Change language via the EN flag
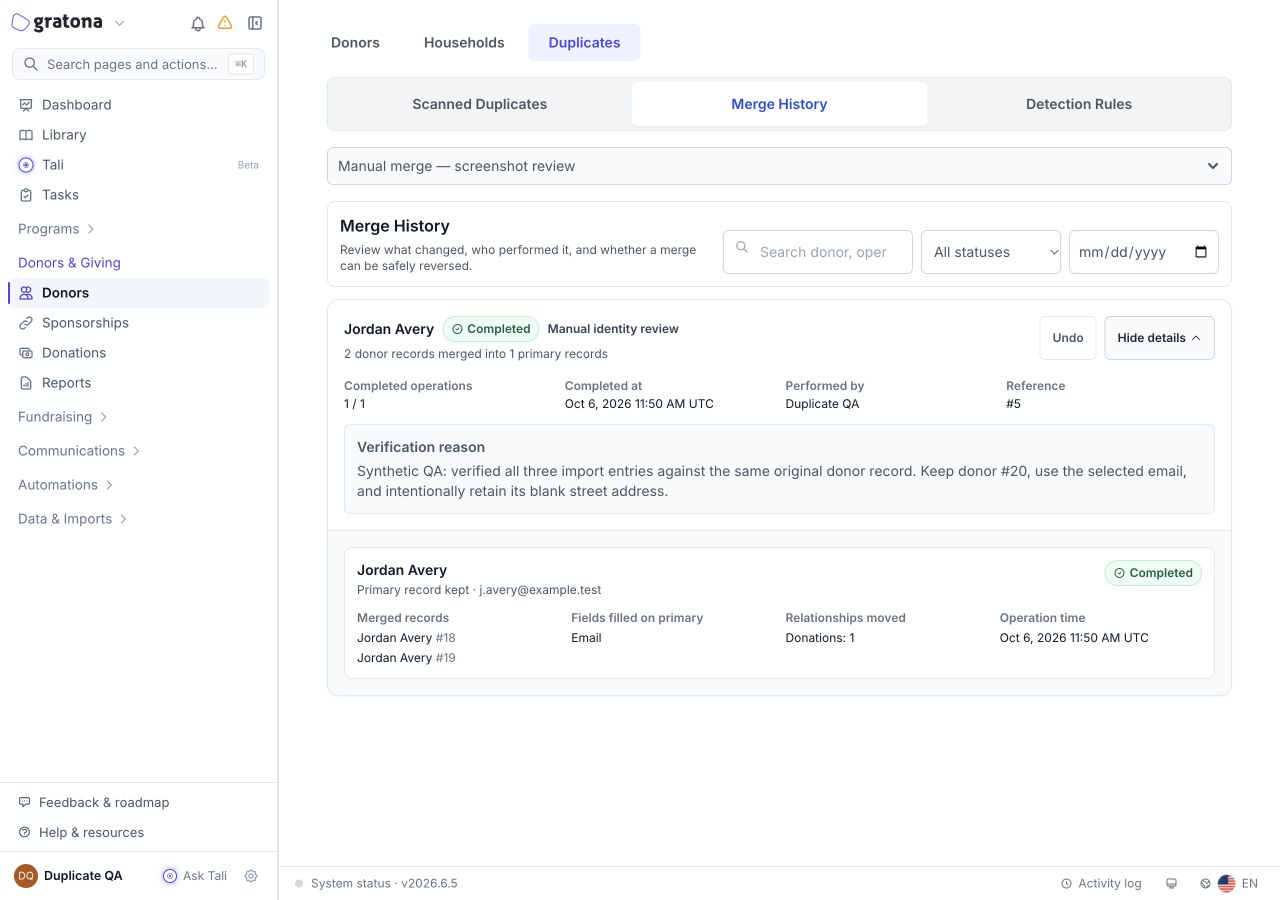1280x900 pixels. (x=1238, y=884)
